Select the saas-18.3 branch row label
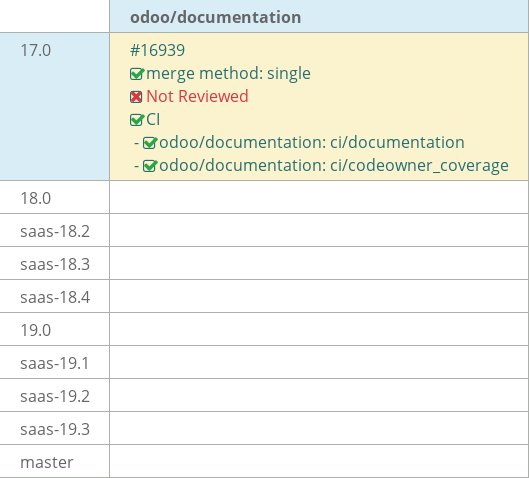529x478 pixels. (x=55, y=264)
